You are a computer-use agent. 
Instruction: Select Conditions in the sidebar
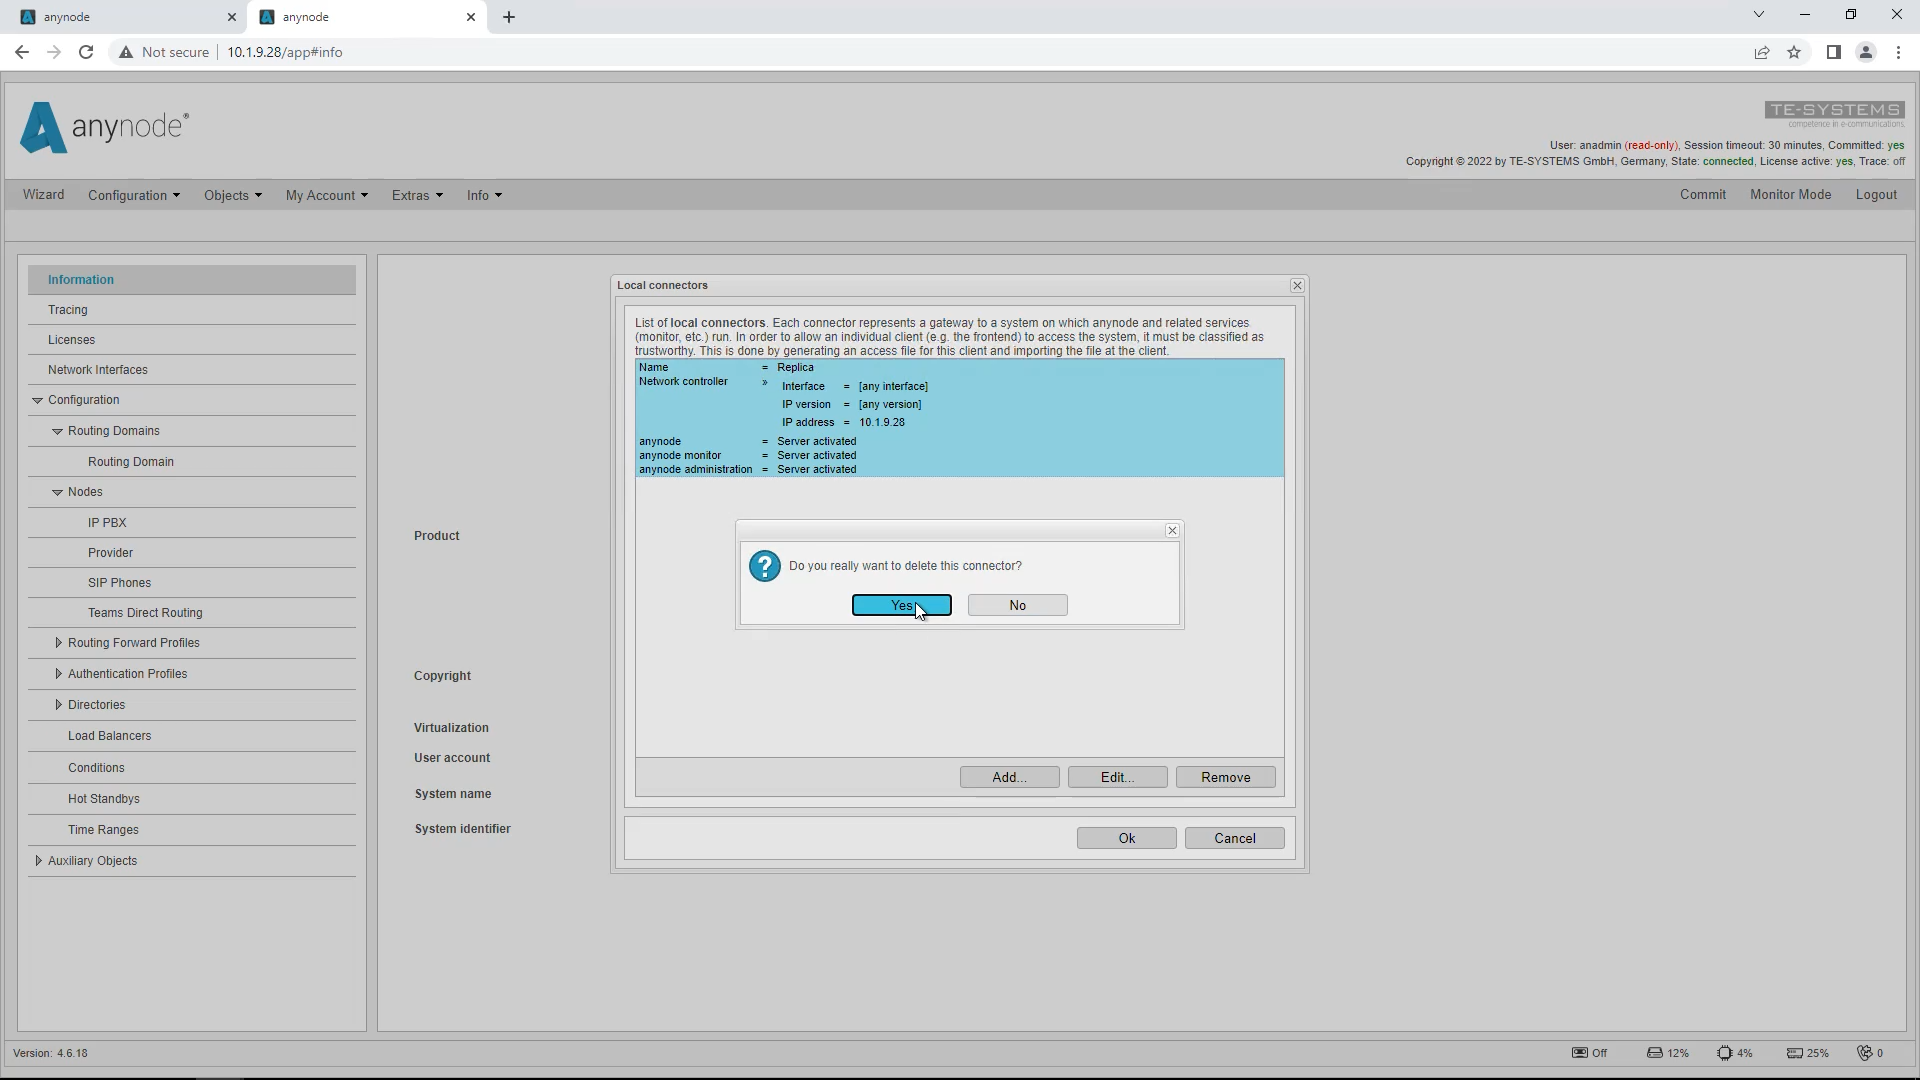coord(192,768)
